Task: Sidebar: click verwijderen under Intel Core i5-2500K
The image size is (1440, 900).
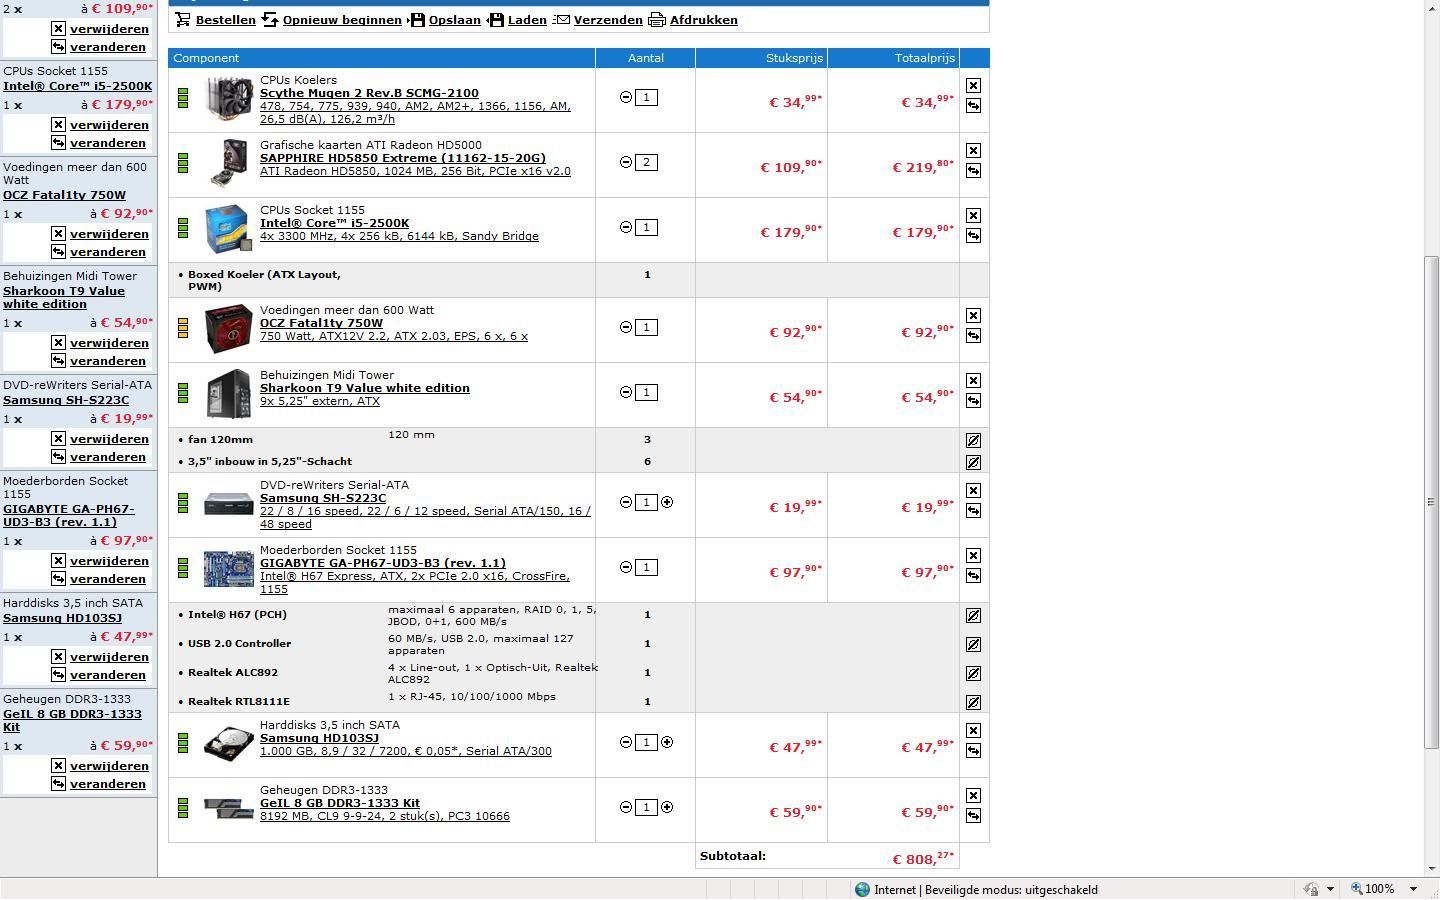Action: click(x=109, y=125)
